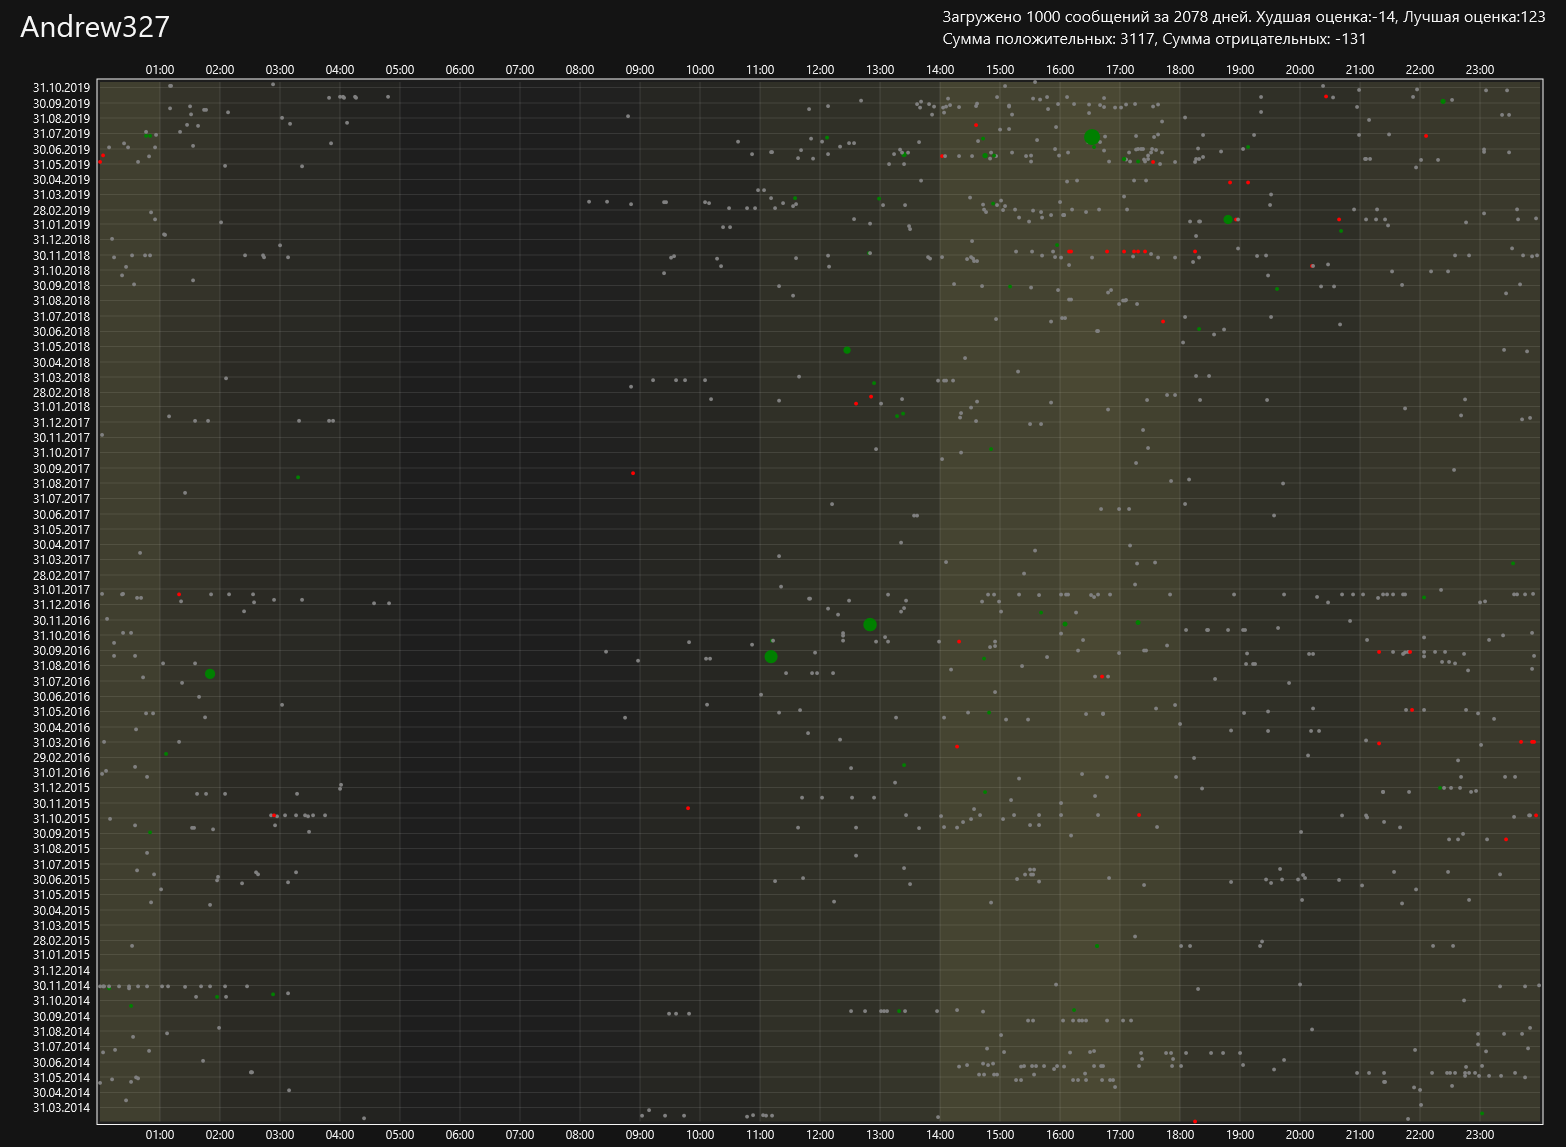This screenshot has width=1566, height=1147.
Task: Click the 29.02.2016 date label
Action: (x=61, y=758)
